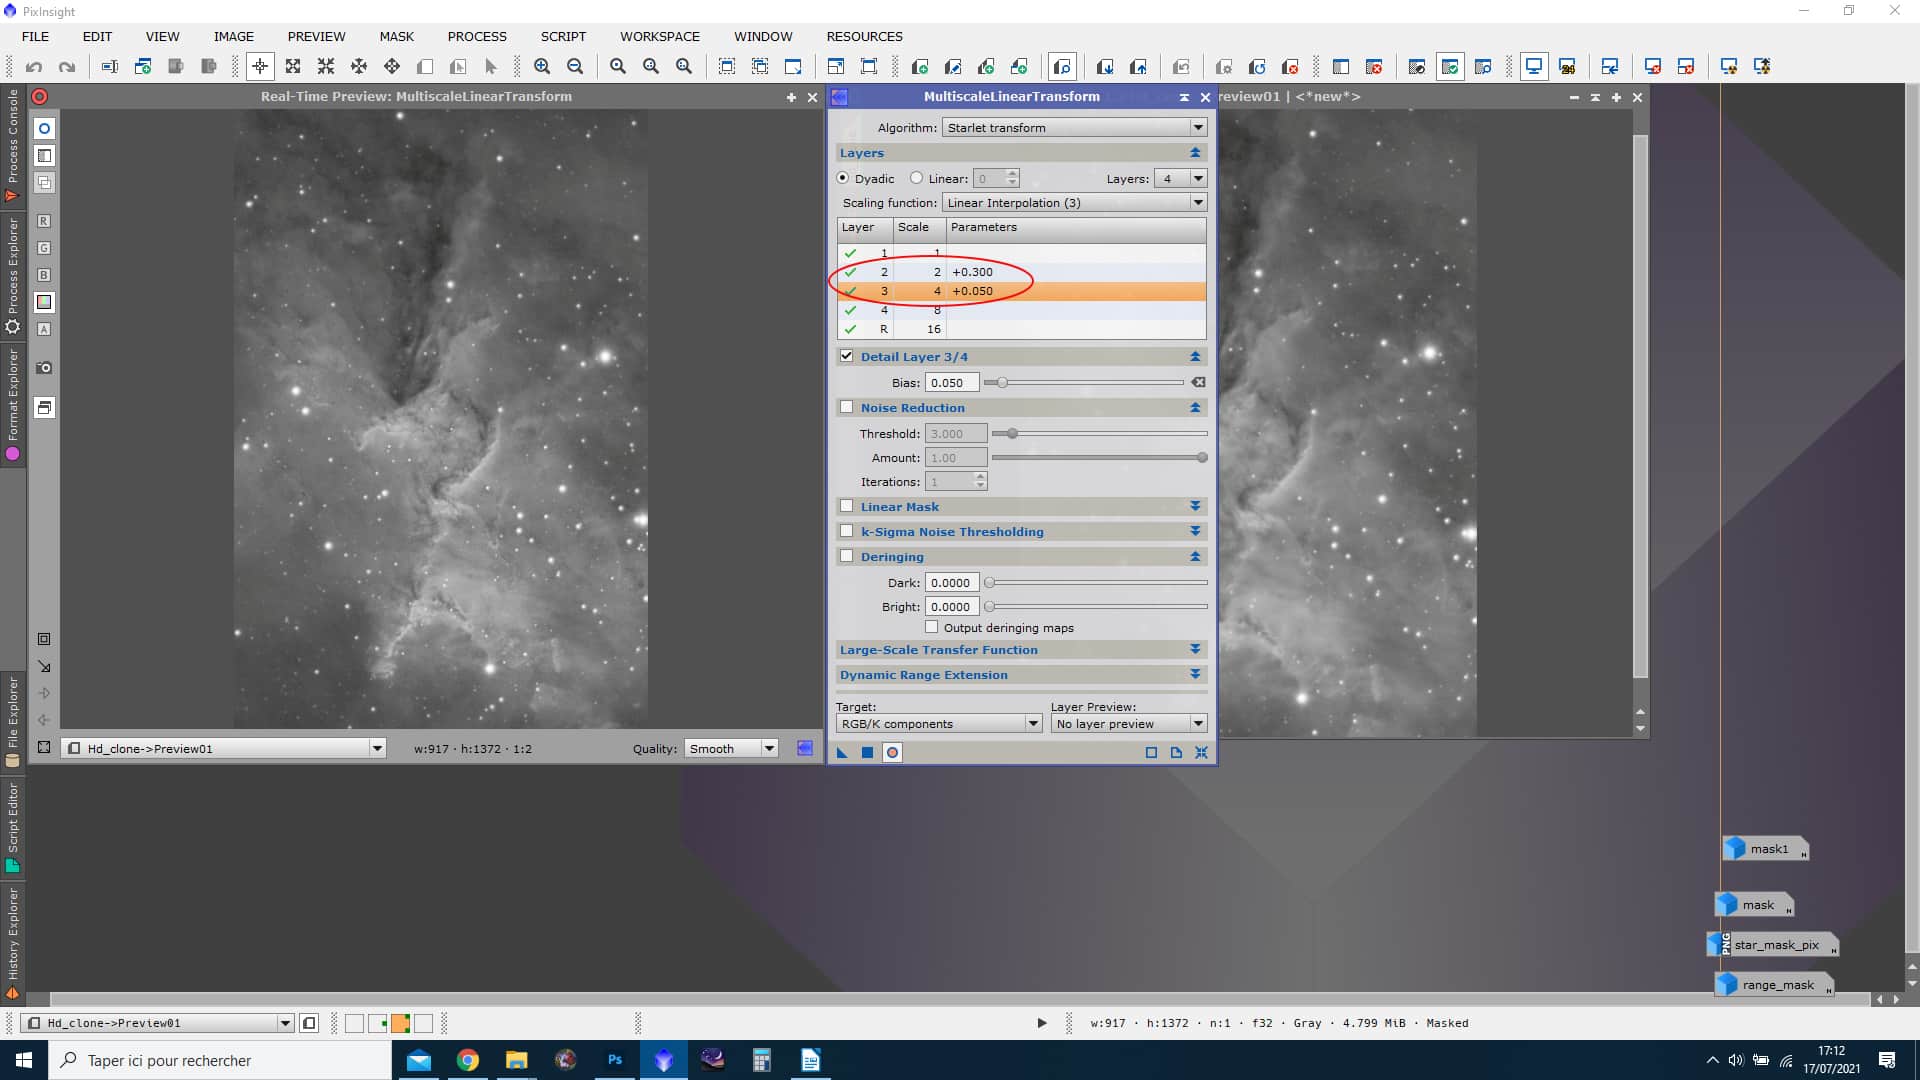This screenshot has height=1080, width=1920.
Task: Select the Linear radio button in Layers
Action: (x=917, y=178)
